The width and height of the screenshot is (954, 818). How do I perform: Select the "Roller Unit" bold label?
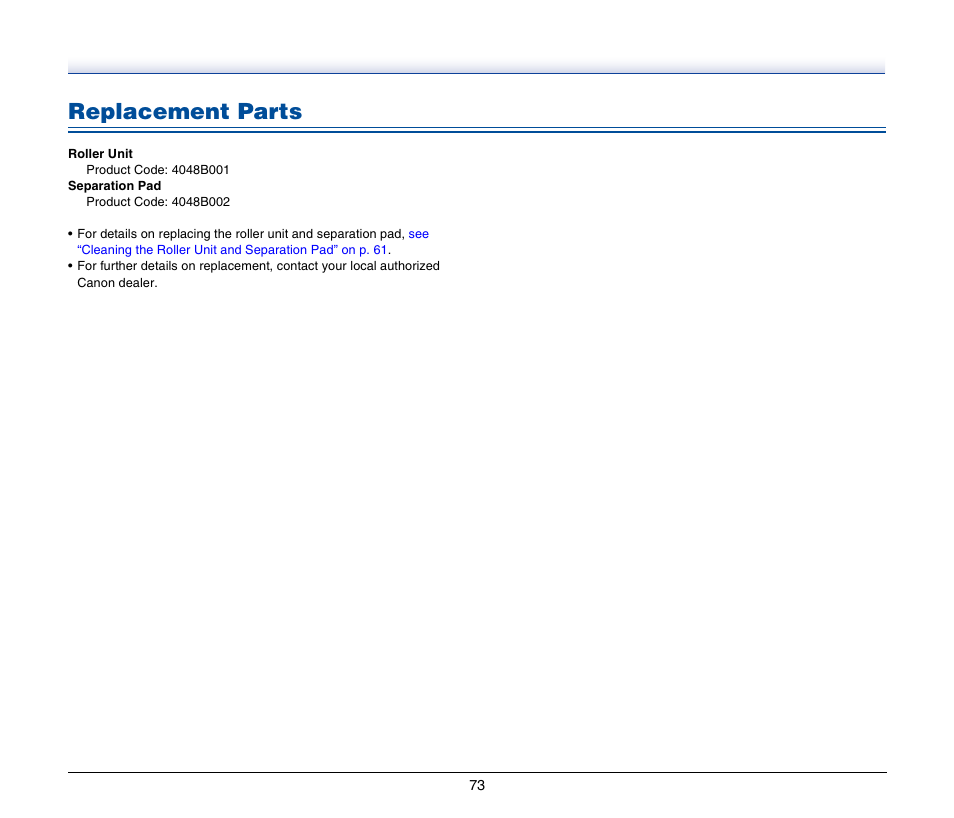[x=100, y=154]
